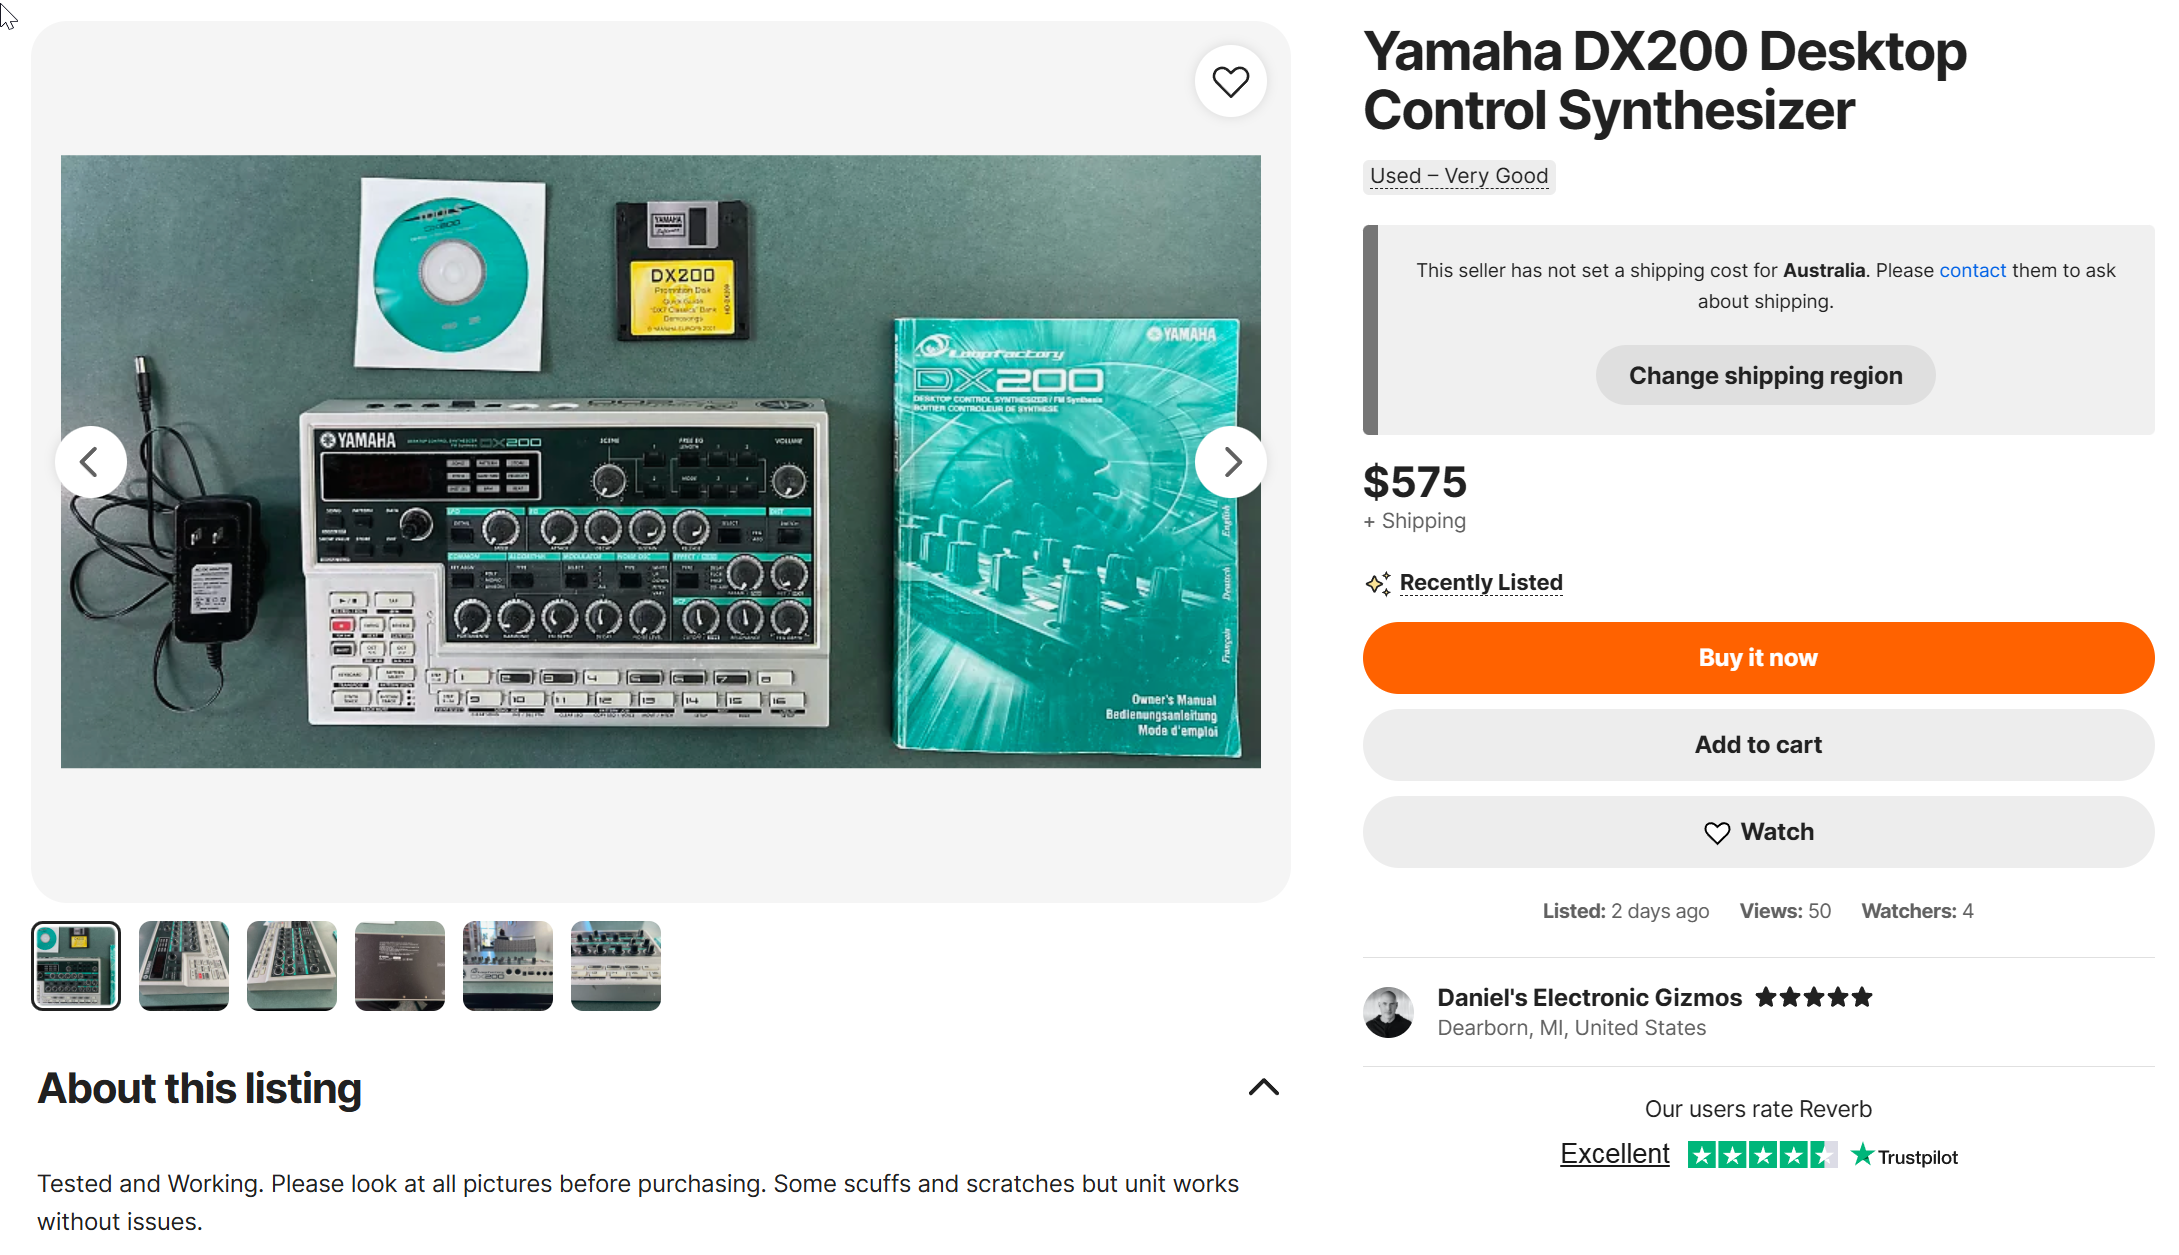Open Daniel's Electronic Gizmos shop
The width and height of the screenshot is (2179, 1255).
tap(1589, 997)
